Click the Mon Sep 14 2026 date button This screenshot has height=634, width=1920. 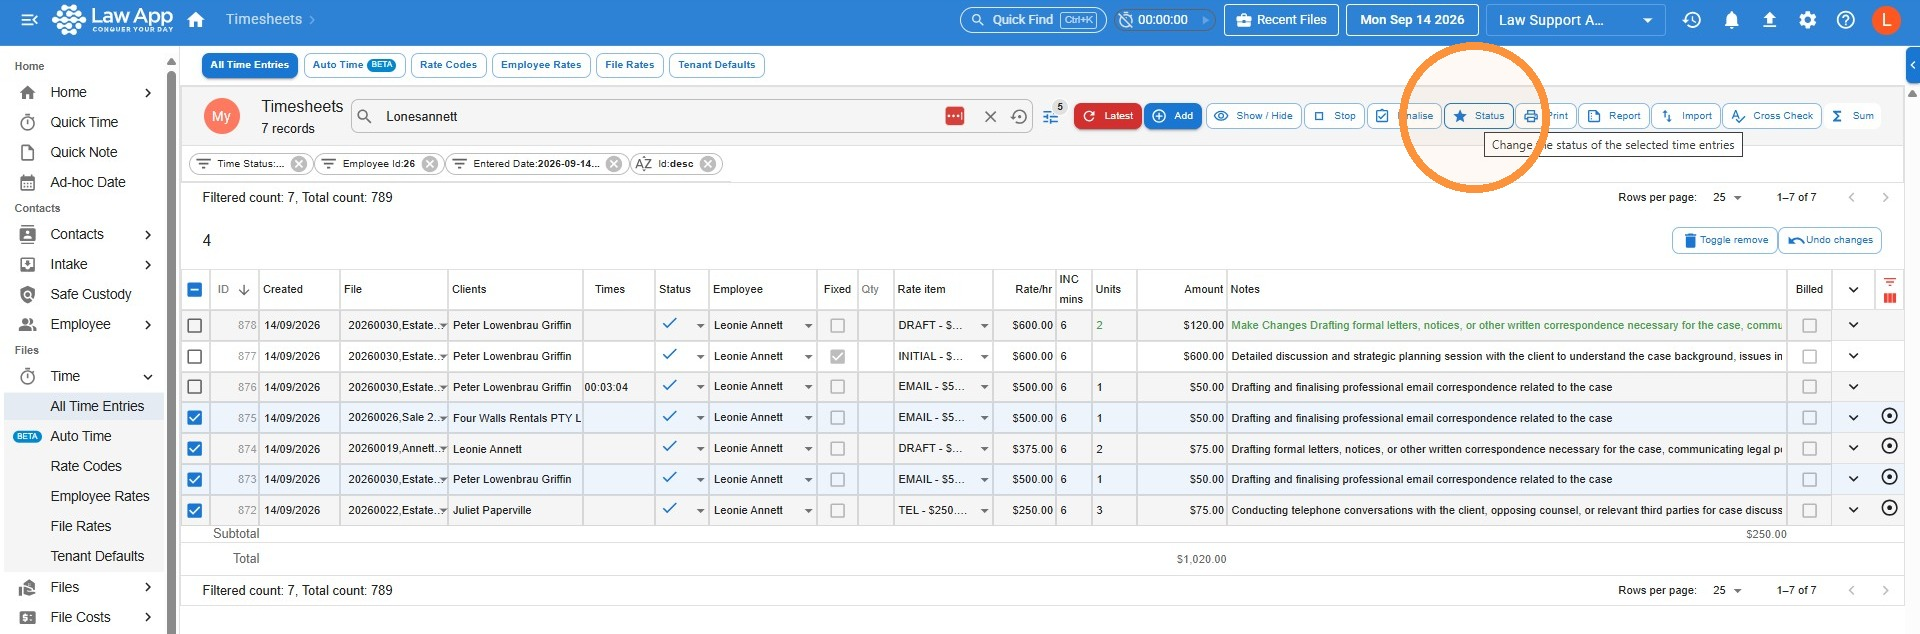click(x=1412, y=20)
